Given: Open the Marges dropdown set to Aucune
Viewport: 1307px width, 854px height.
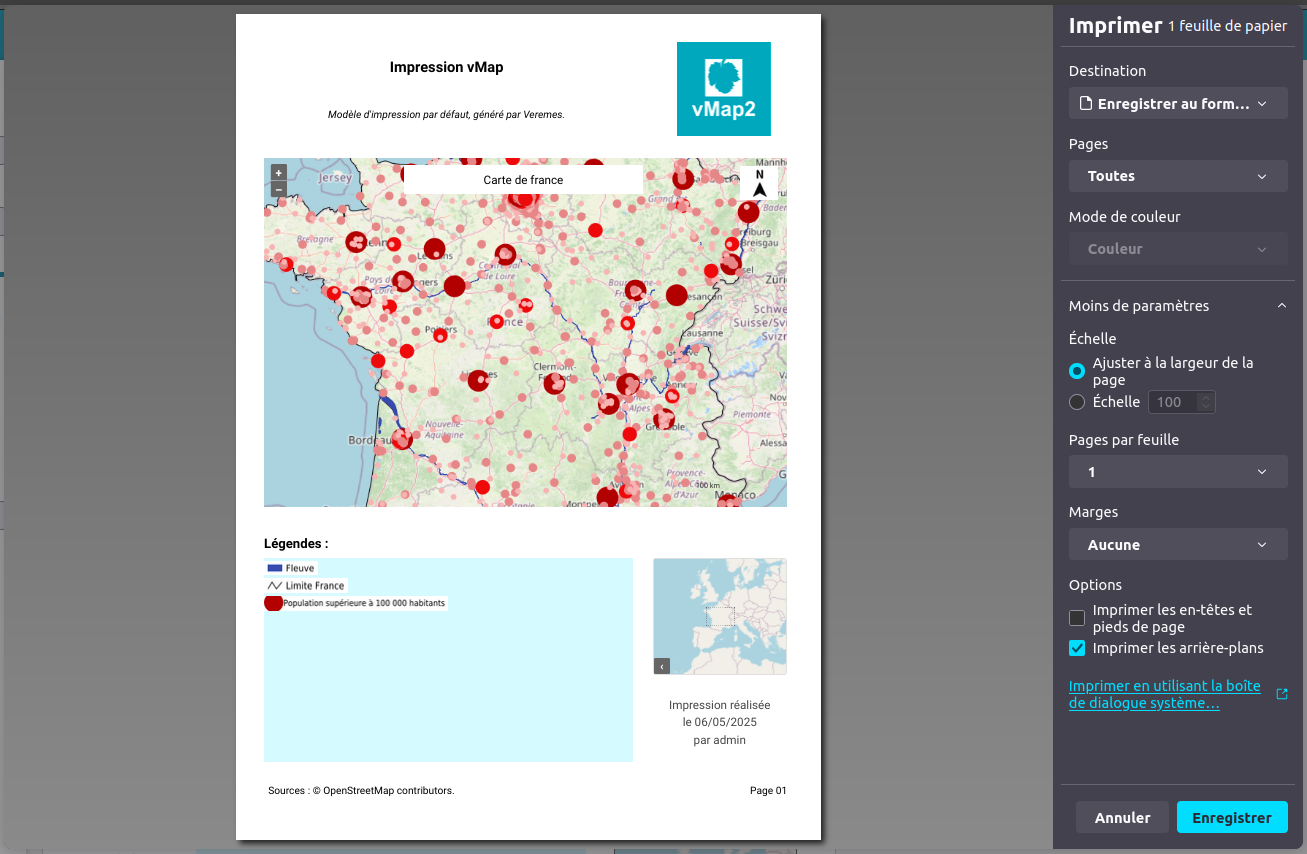Looking at the screenshot, I should pos(1178,545).
